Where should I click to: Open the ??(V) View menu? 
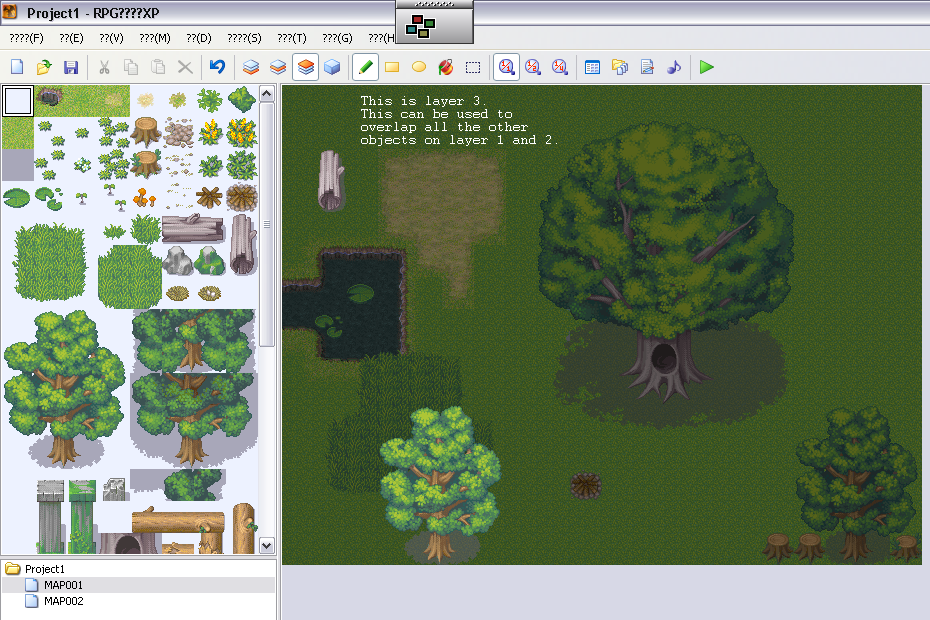(112, 38)
